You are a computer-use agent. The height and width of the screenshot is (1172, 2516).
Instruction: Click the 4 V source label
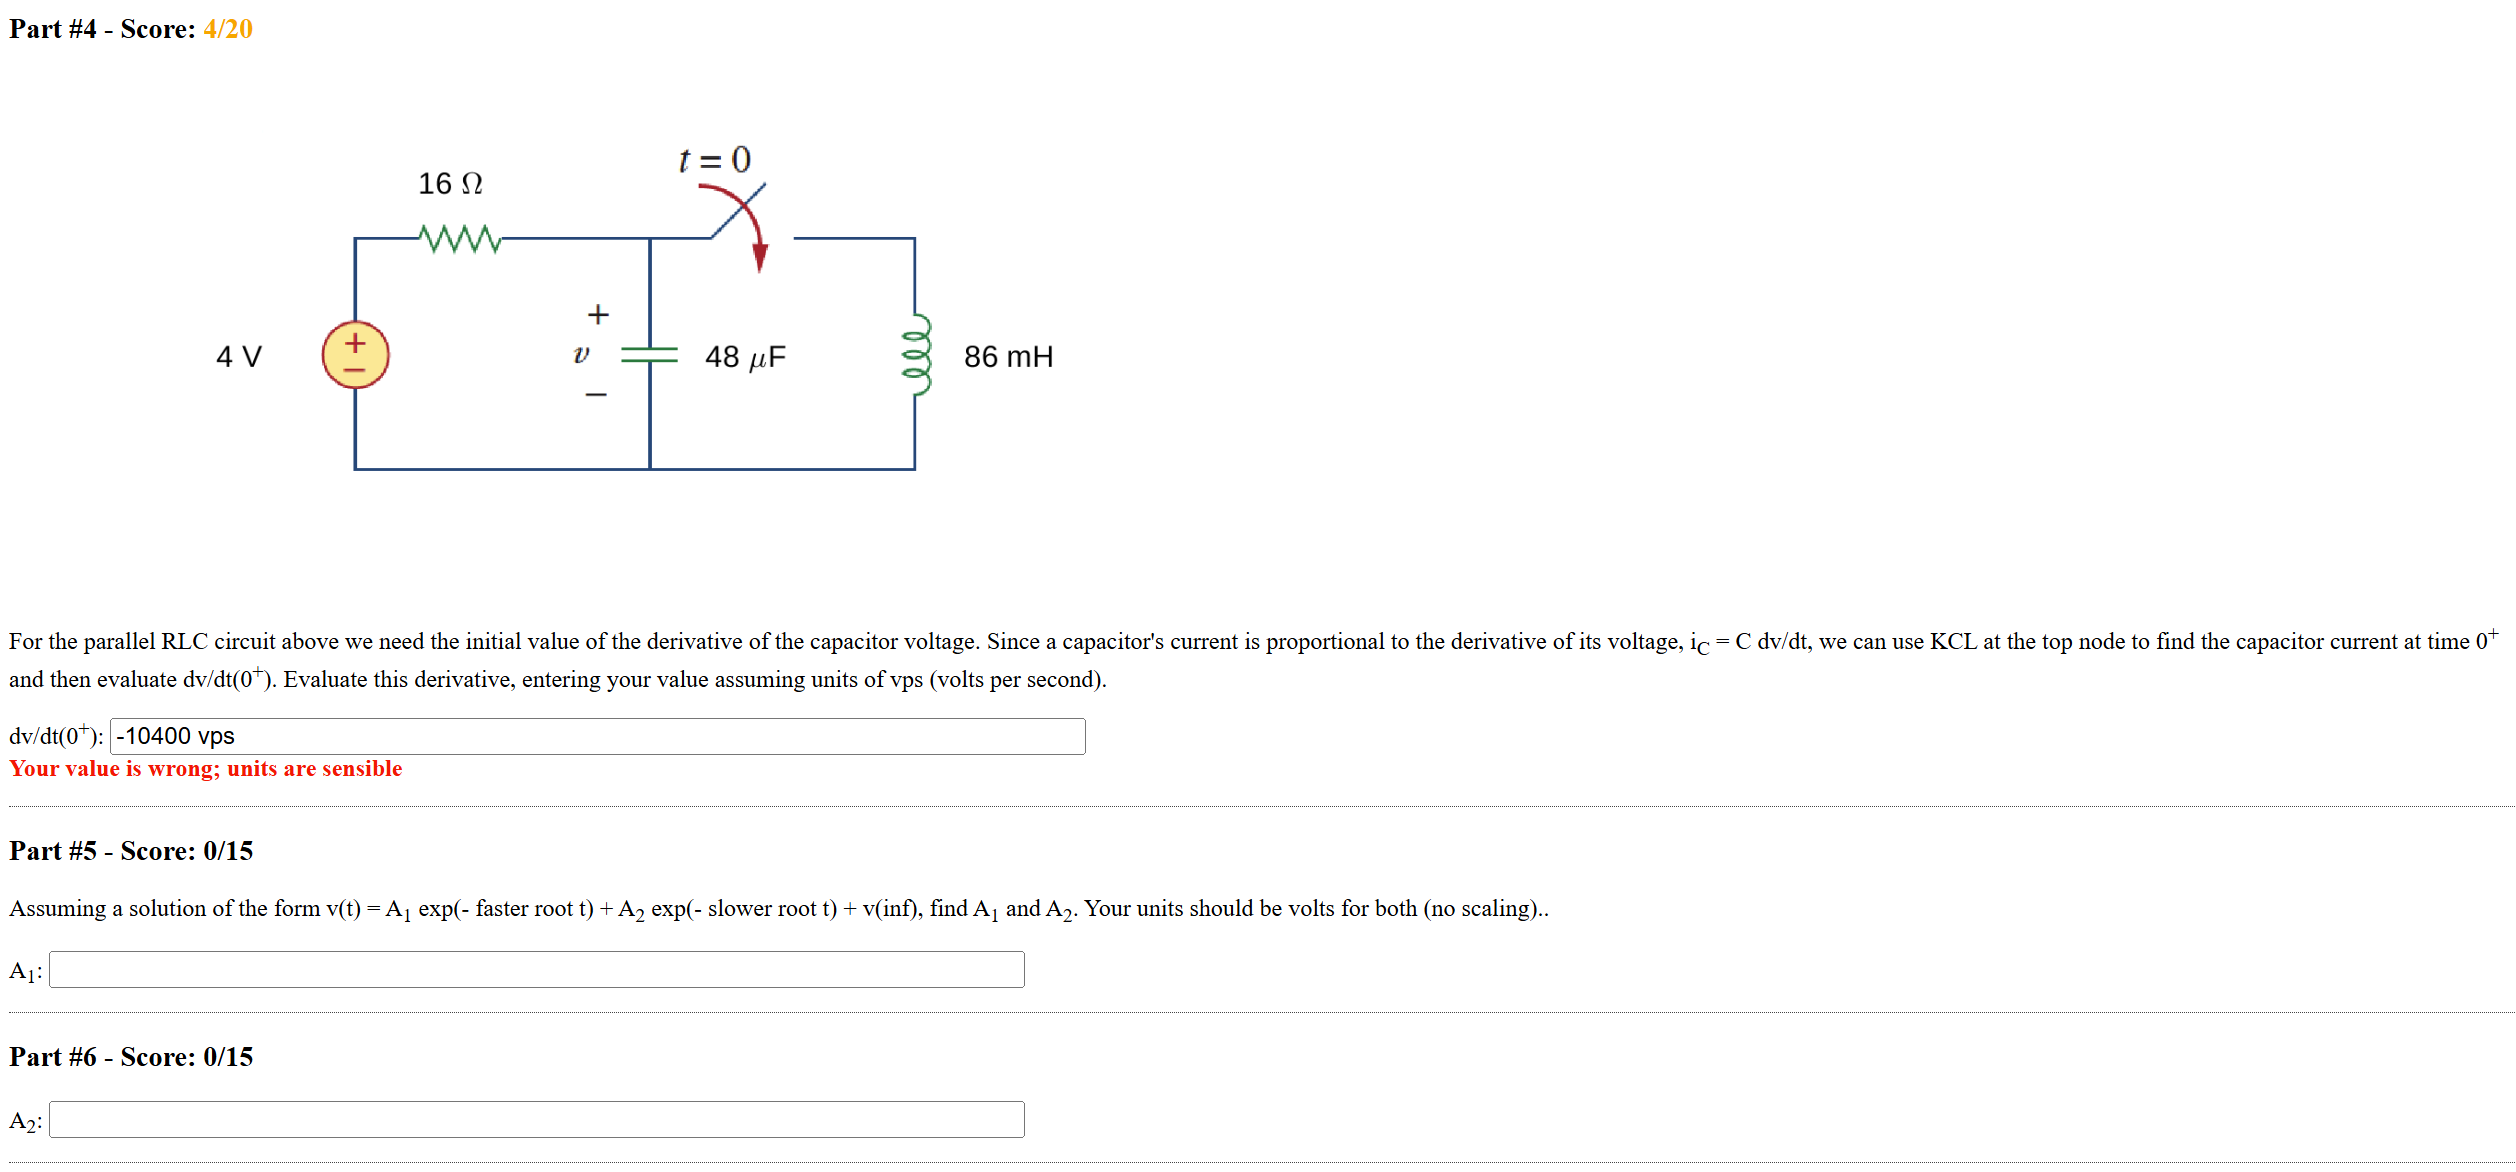coord(237,355)
